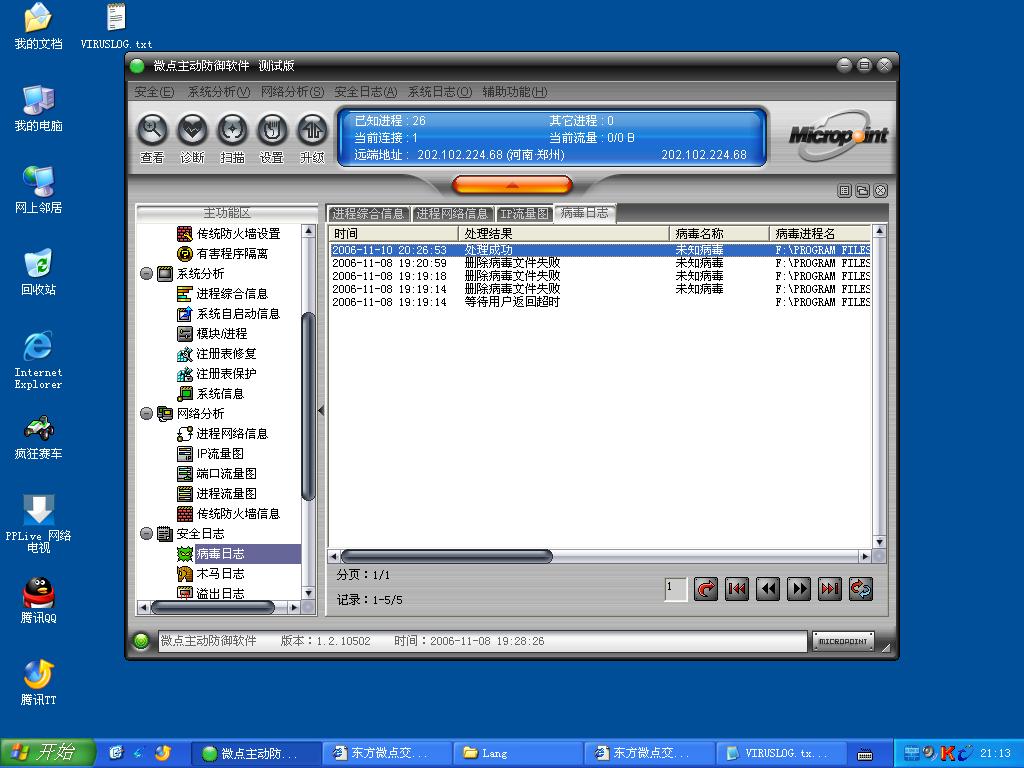The height and width of the screenshot is (768, 1024).
Task: Switch to the Lang taskbar window
Action: point(517,753)
